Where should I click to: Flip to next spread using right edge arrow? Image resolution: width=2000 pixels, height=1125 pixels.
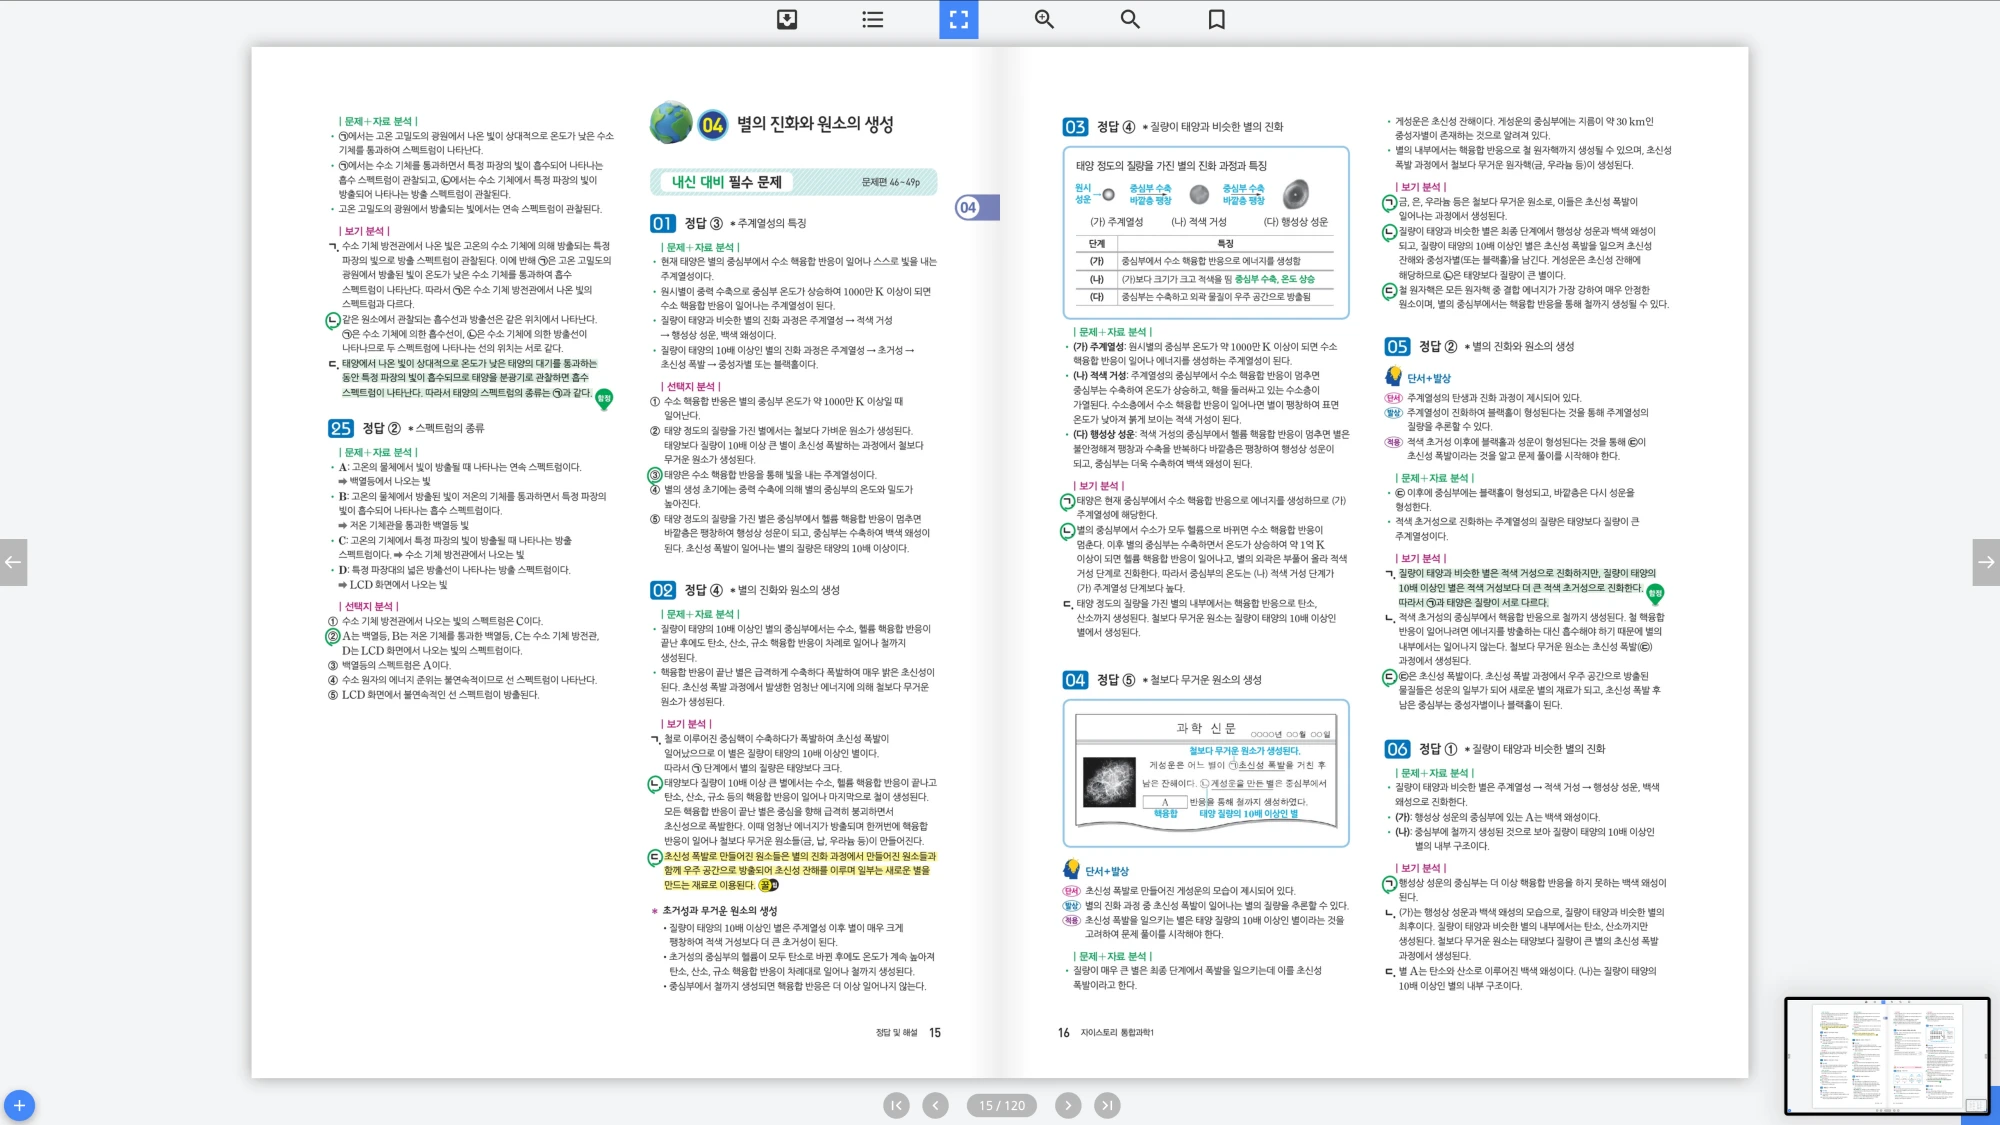click(1986, 562)
